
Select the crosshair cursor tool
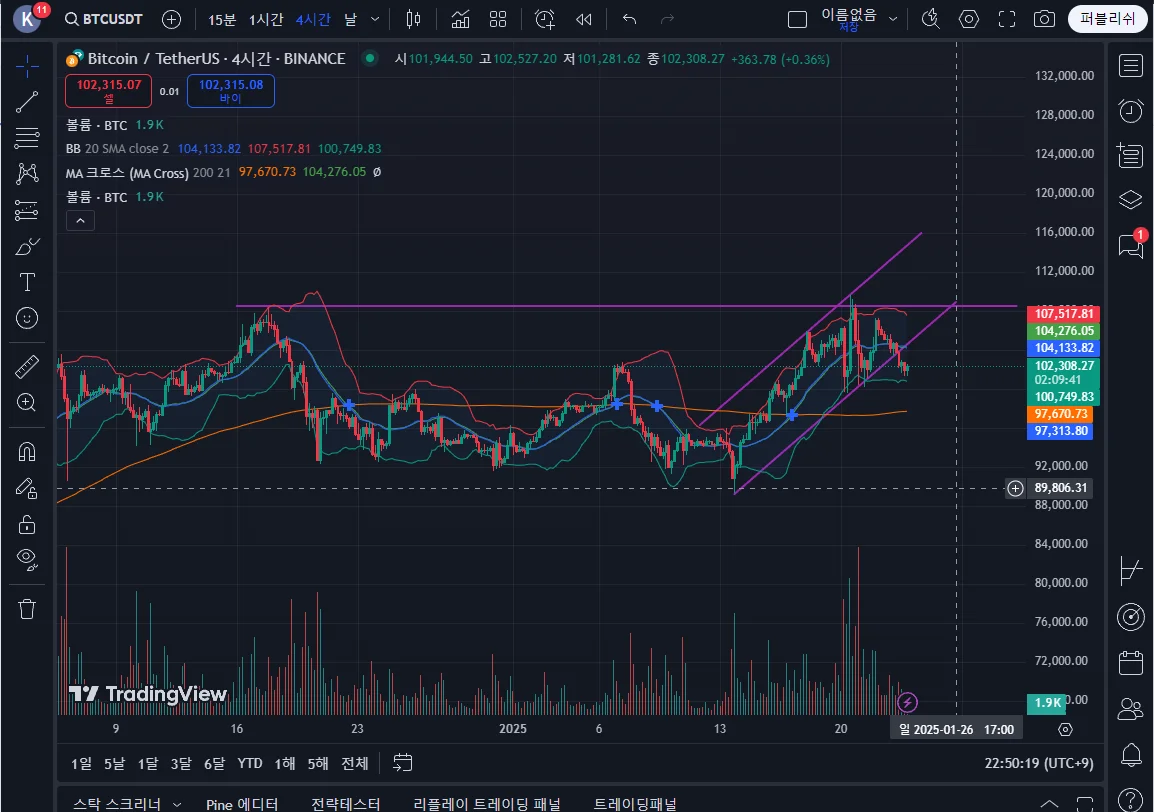point(27,66)
